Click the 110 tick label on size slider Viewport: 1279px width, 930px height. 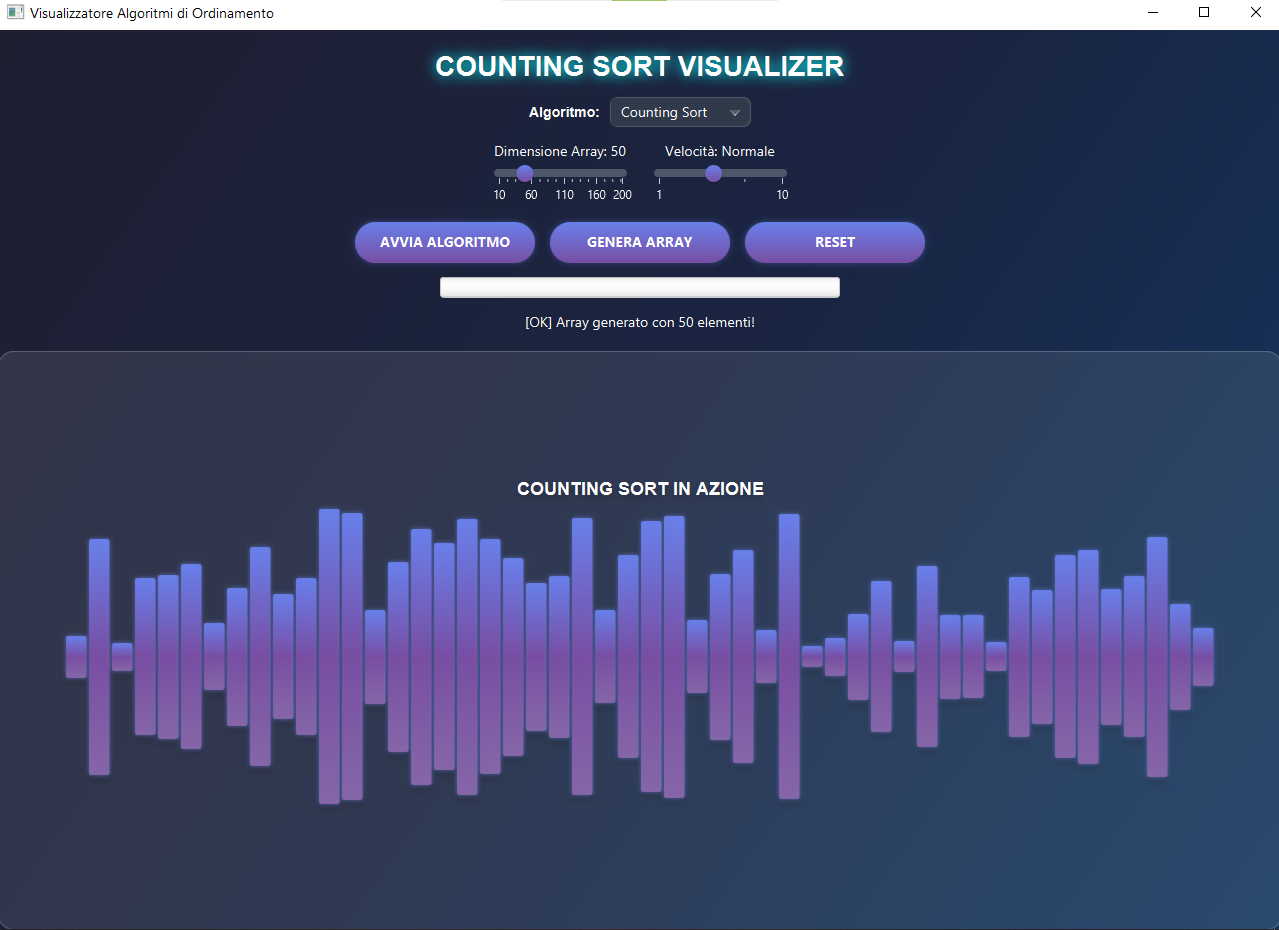click(565, 195)
